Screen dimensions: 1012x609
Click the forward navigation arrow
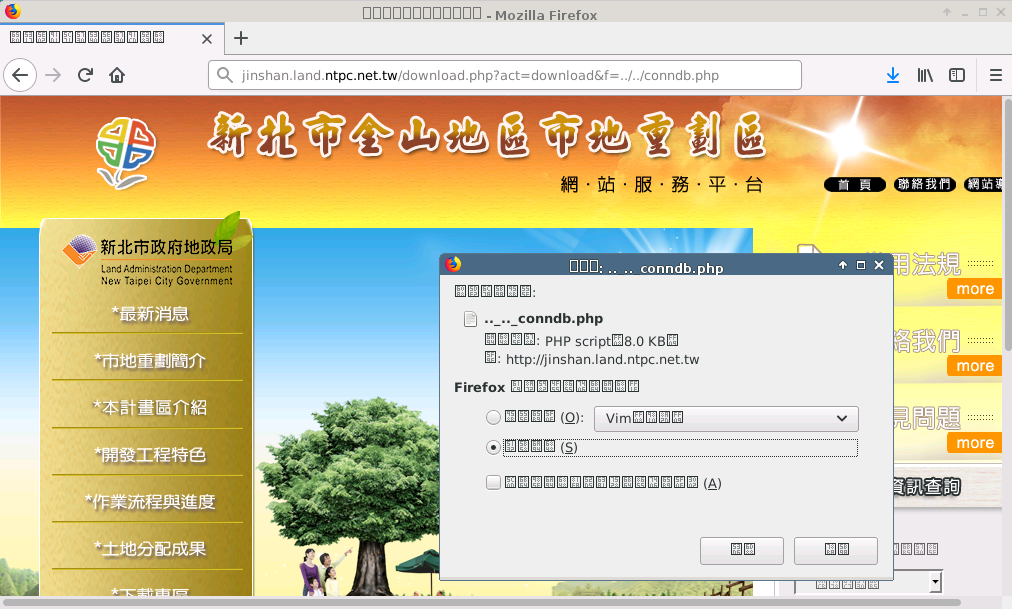tap(53, 75)
